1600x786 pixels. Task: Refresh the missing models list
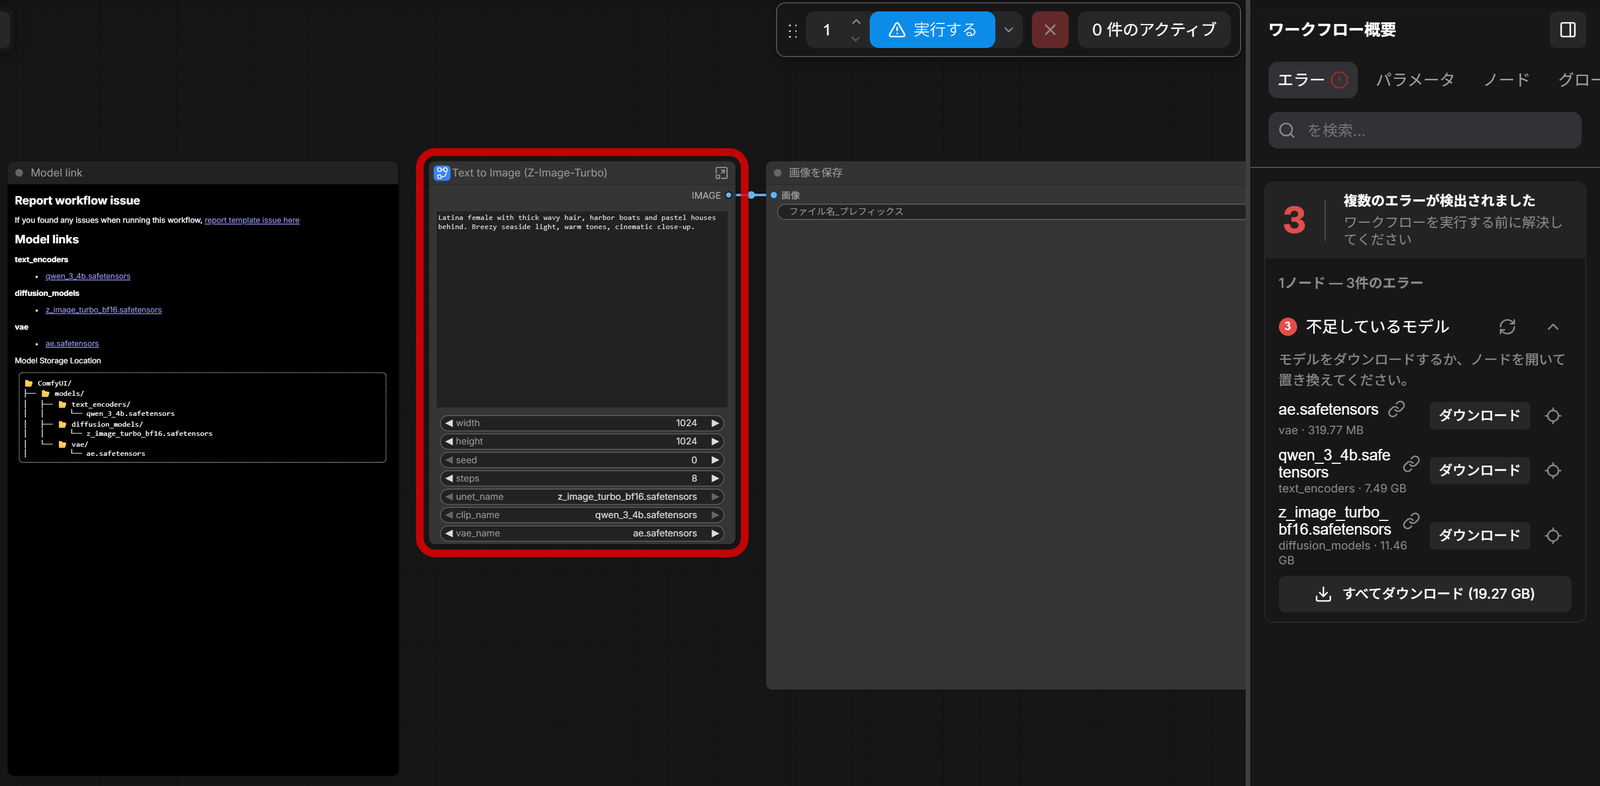[1507, 327]
